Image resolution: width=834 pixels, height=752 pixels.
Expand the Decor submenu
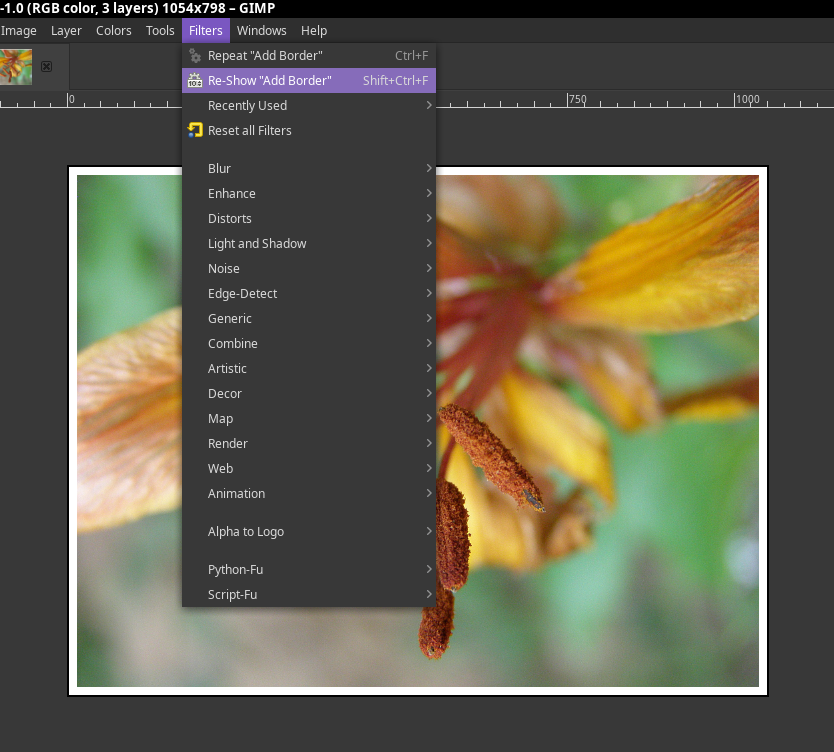pos(309,393)
